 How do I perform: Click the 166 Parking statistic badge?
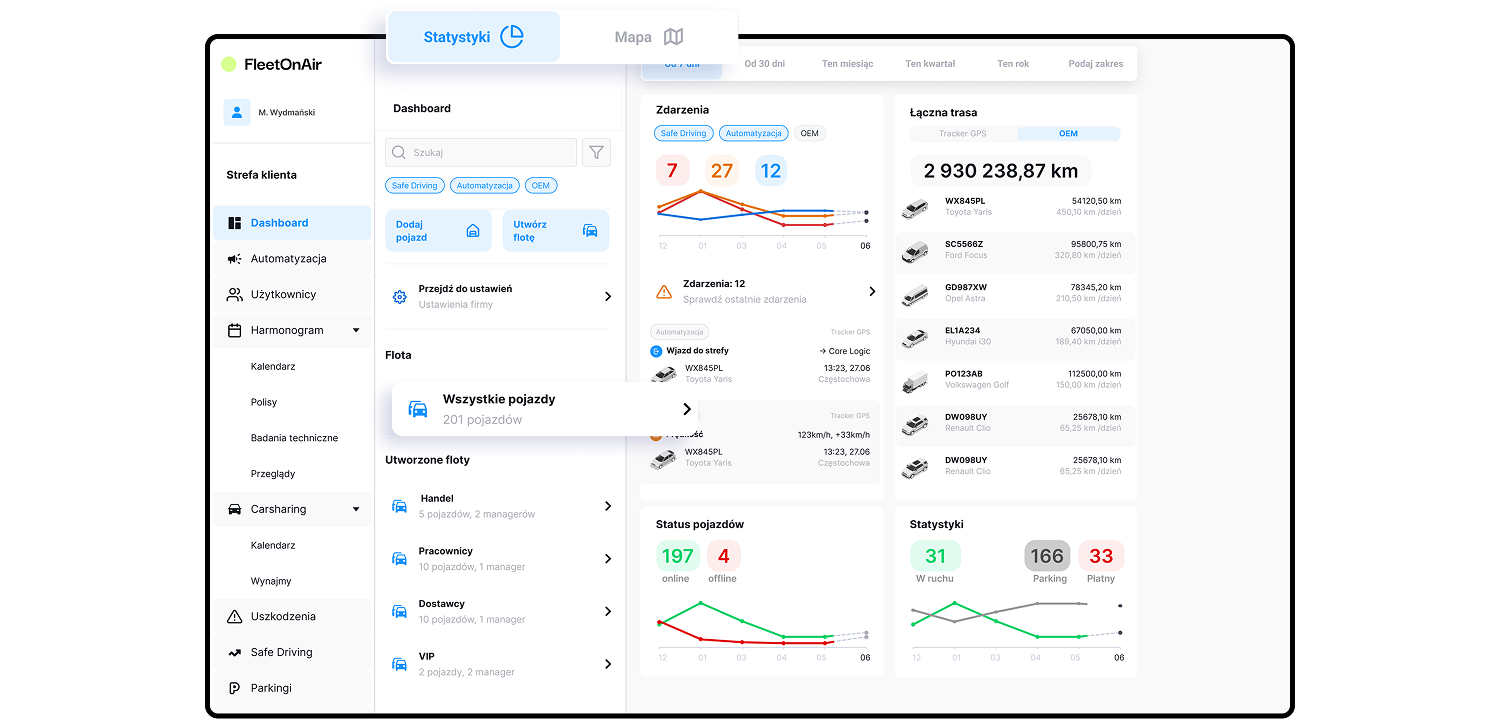(1047, 556)
